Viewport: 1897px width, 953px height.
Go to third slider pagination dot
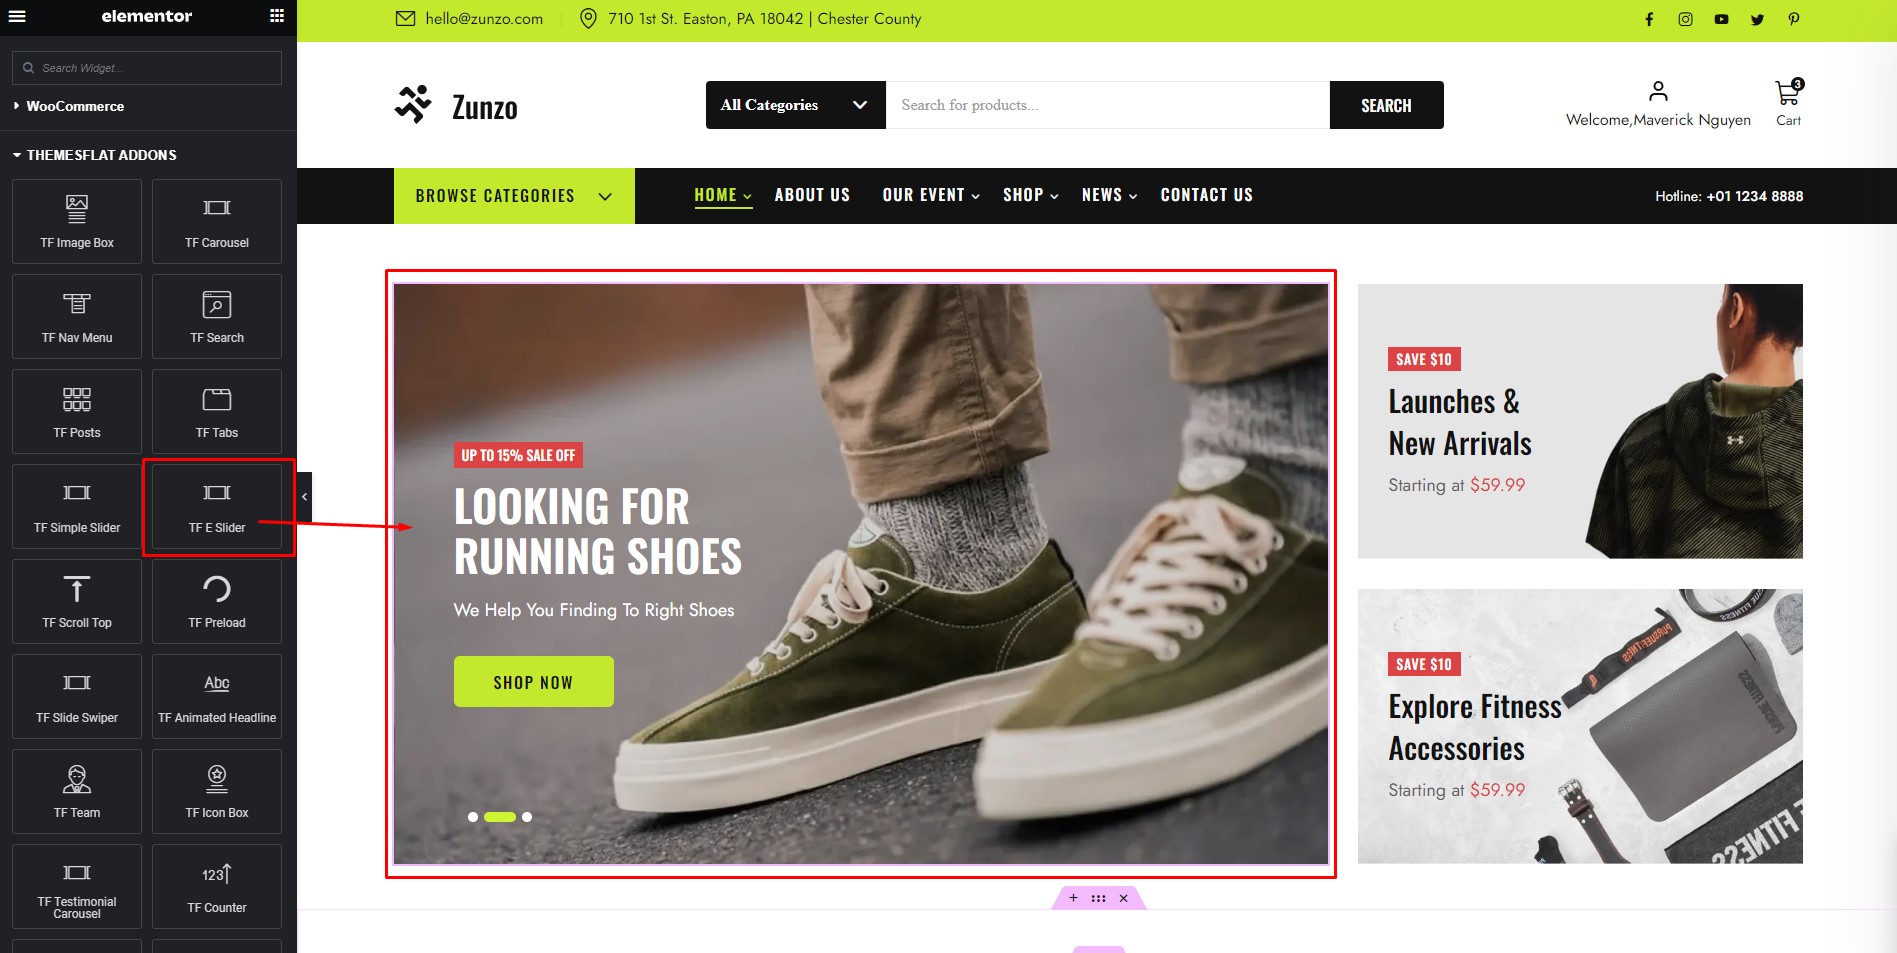pyautogui.click(x=527, y=817)
